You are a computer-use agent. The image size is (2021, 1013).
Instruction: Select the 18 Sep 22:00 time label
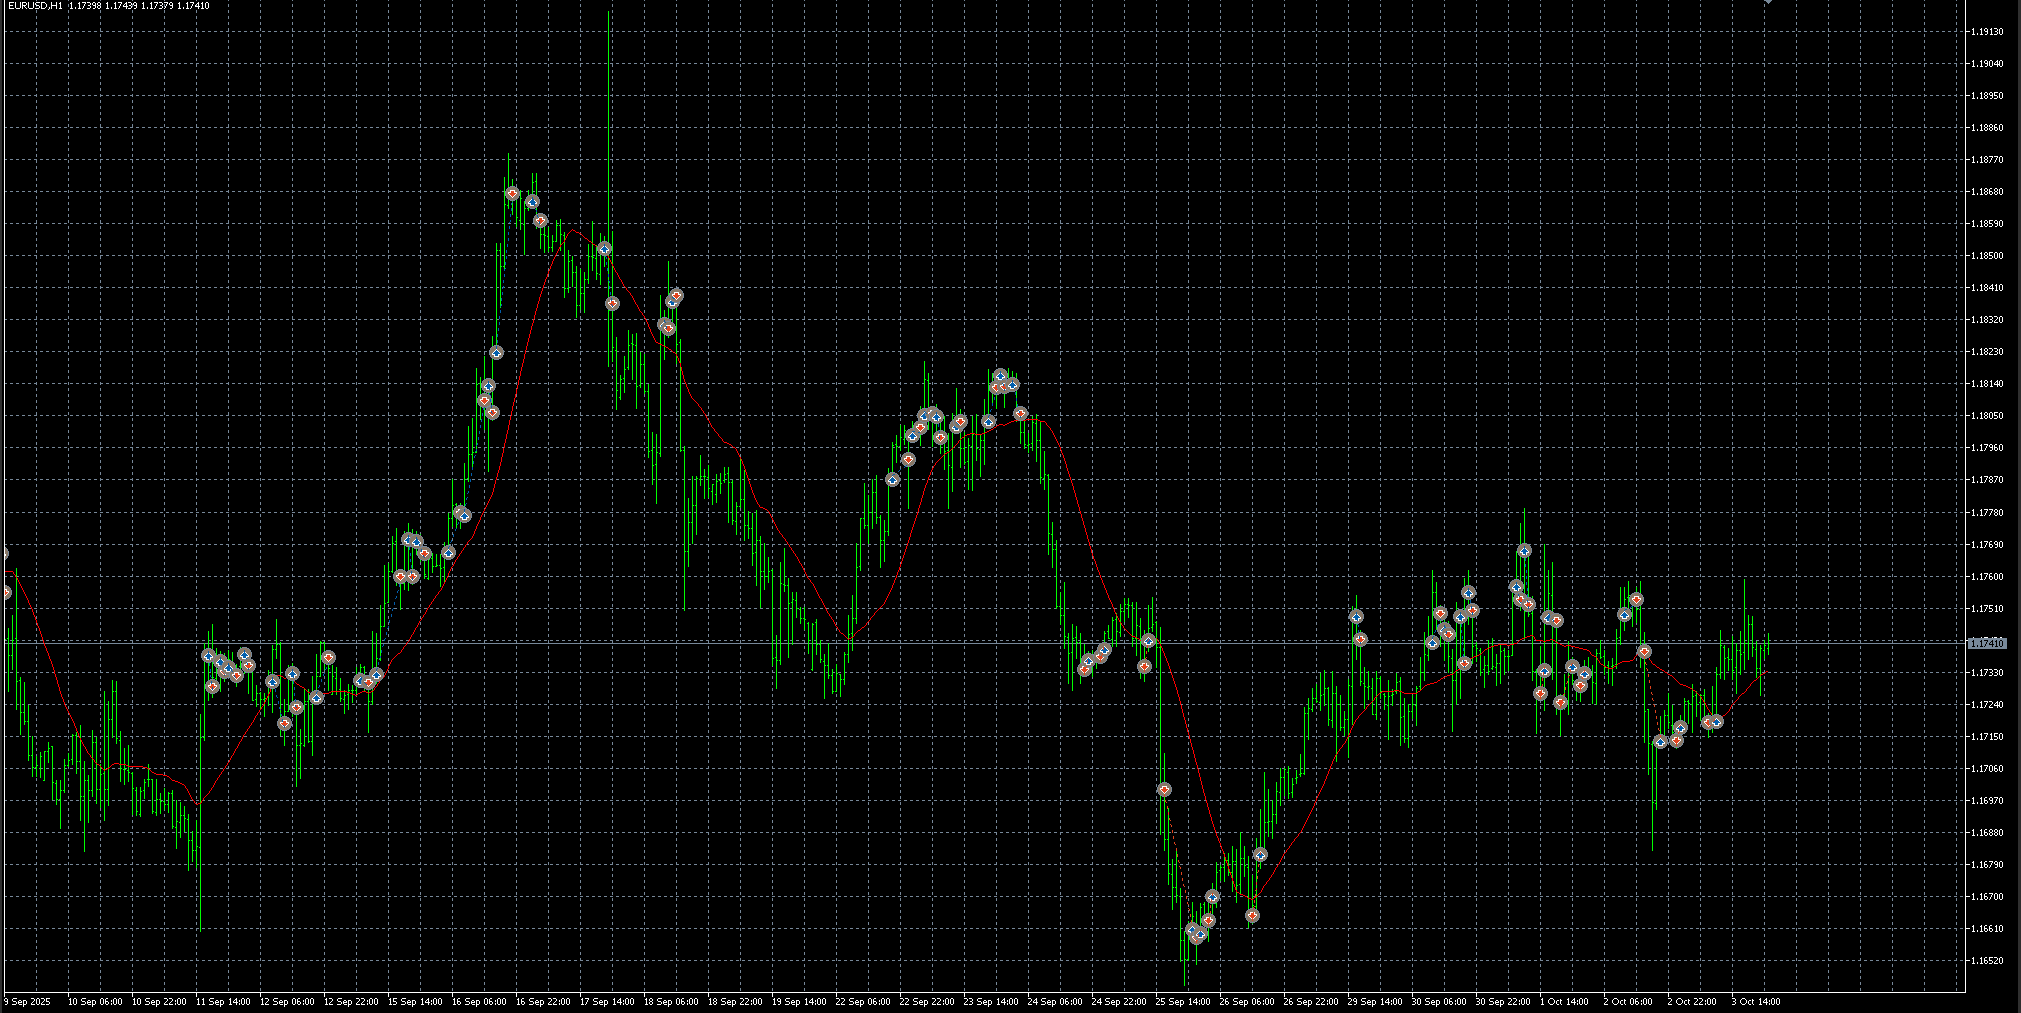coord(735,1001)
